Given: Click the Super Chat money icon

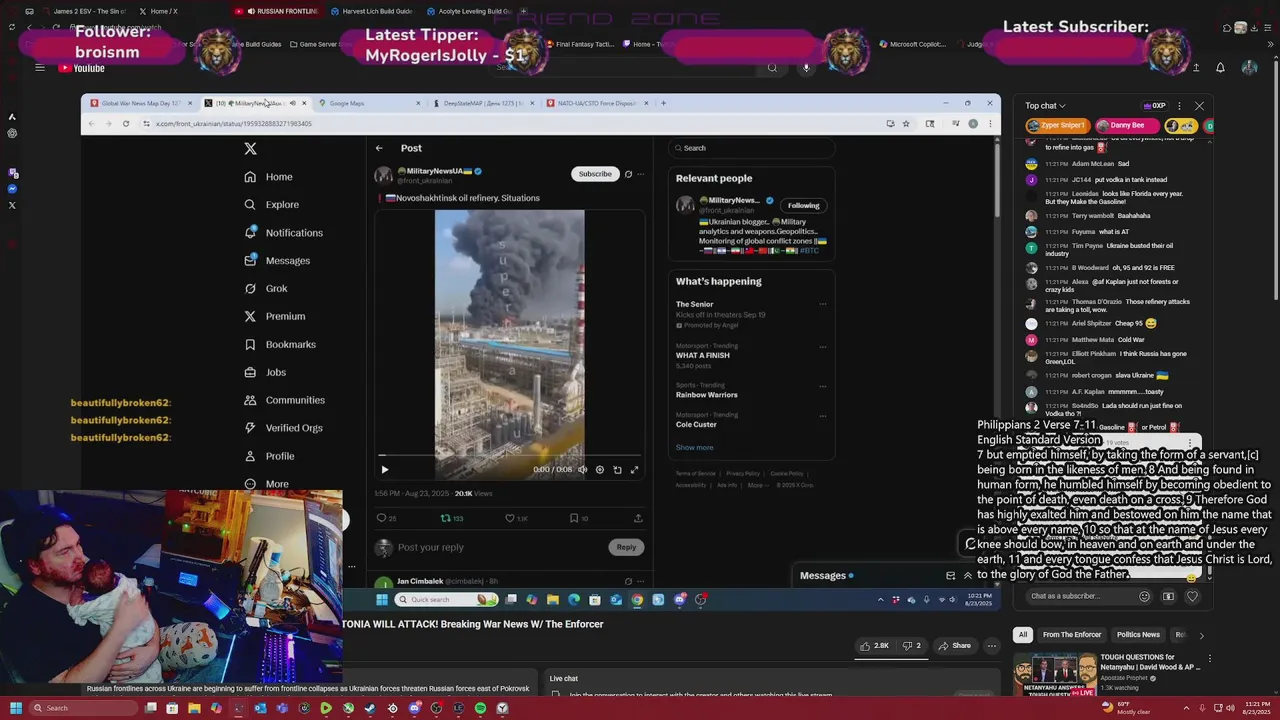Looking at the screenshot, I should tap(1168, 597).
